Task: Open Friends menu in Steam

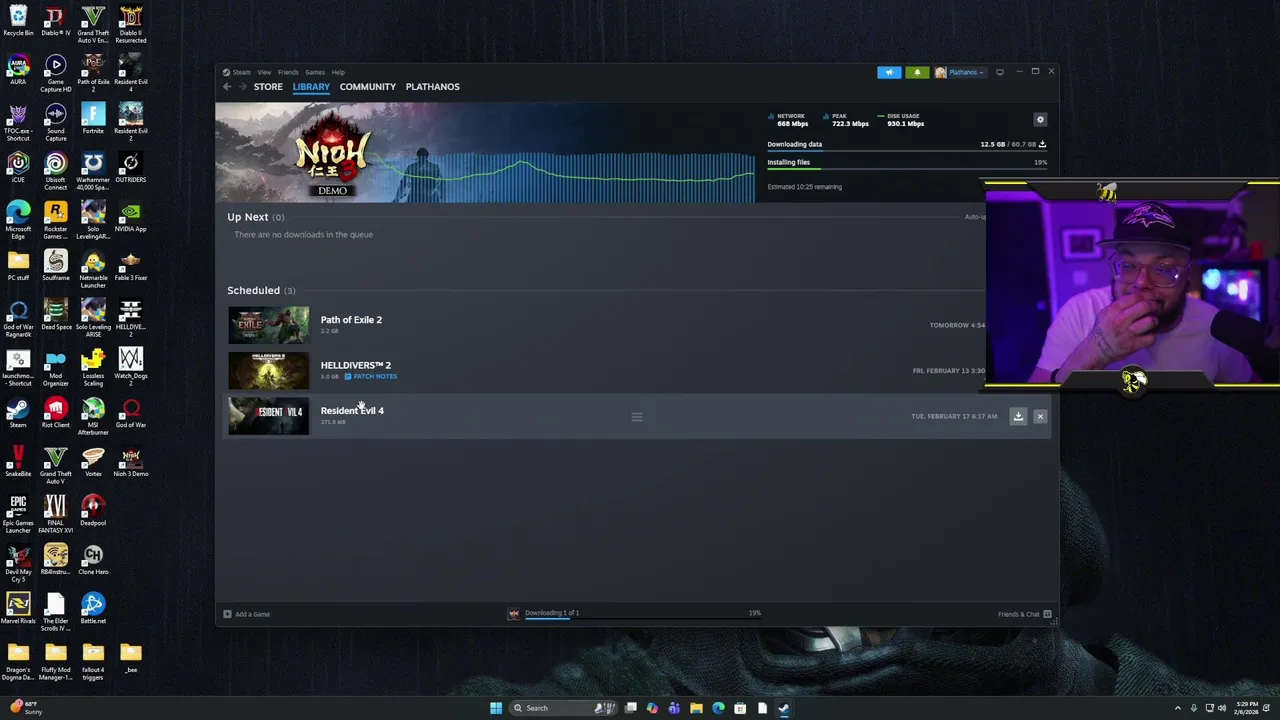Action: [288, 72]
